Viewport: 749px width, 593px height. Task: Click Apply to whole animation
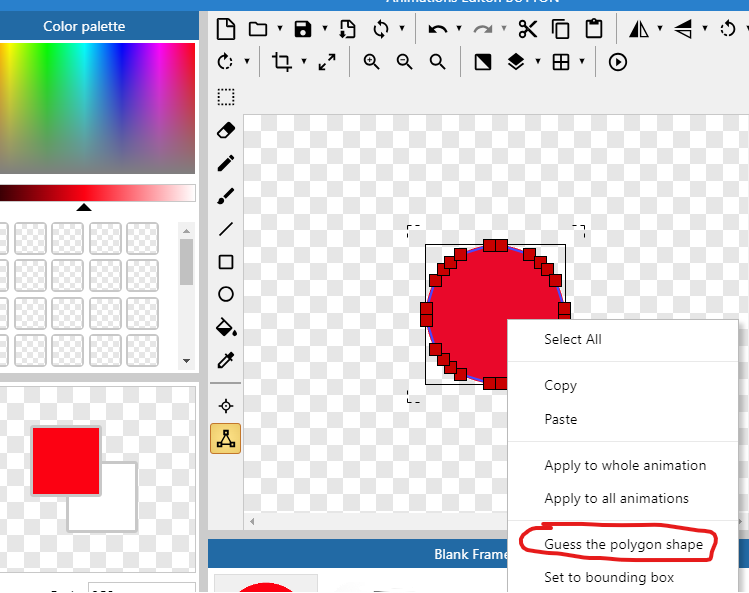pyautogui.click(x=623, y=465)
